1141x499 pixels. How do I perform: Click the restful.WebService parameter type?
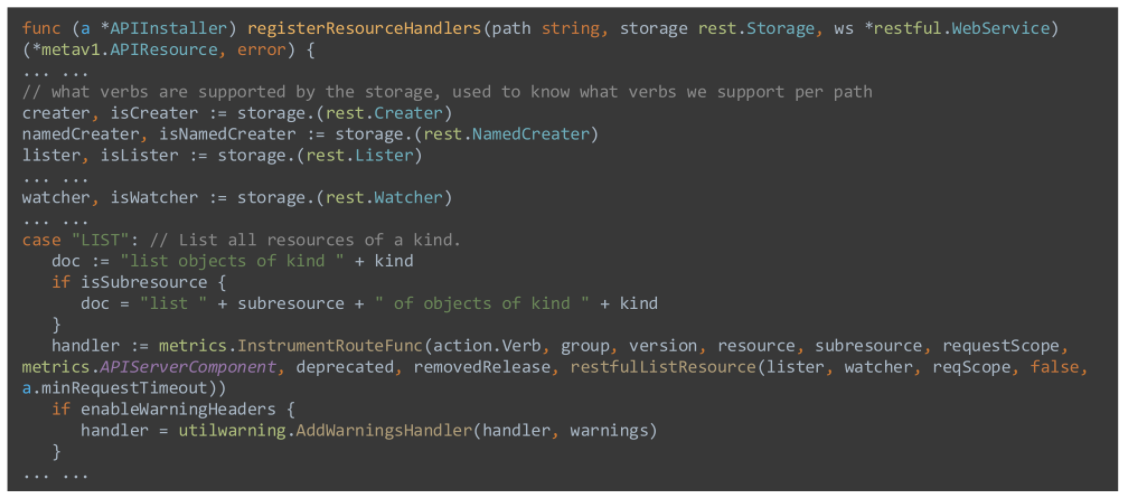(965, 28)
